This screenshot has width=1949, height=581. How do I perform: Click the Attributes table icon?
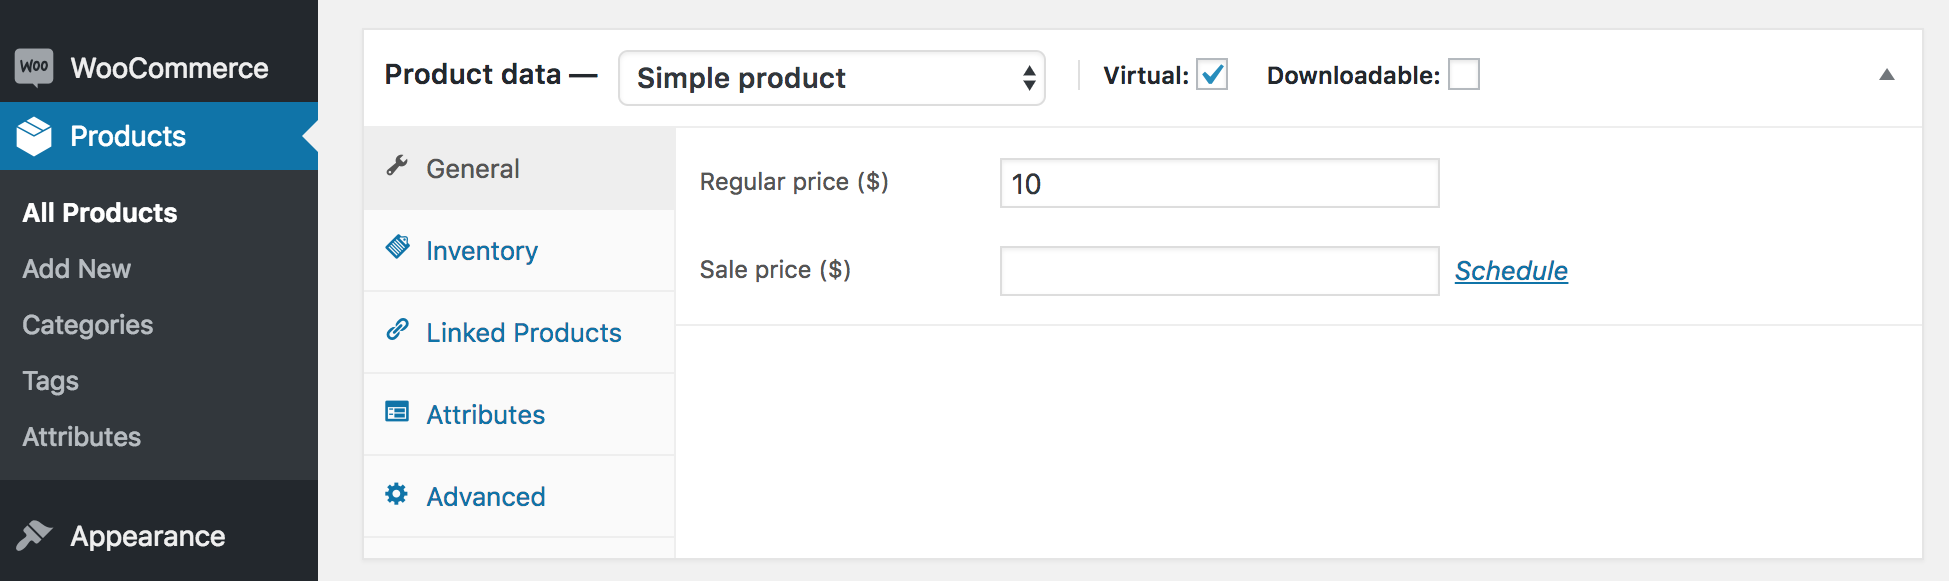click(x=398, y=411)
